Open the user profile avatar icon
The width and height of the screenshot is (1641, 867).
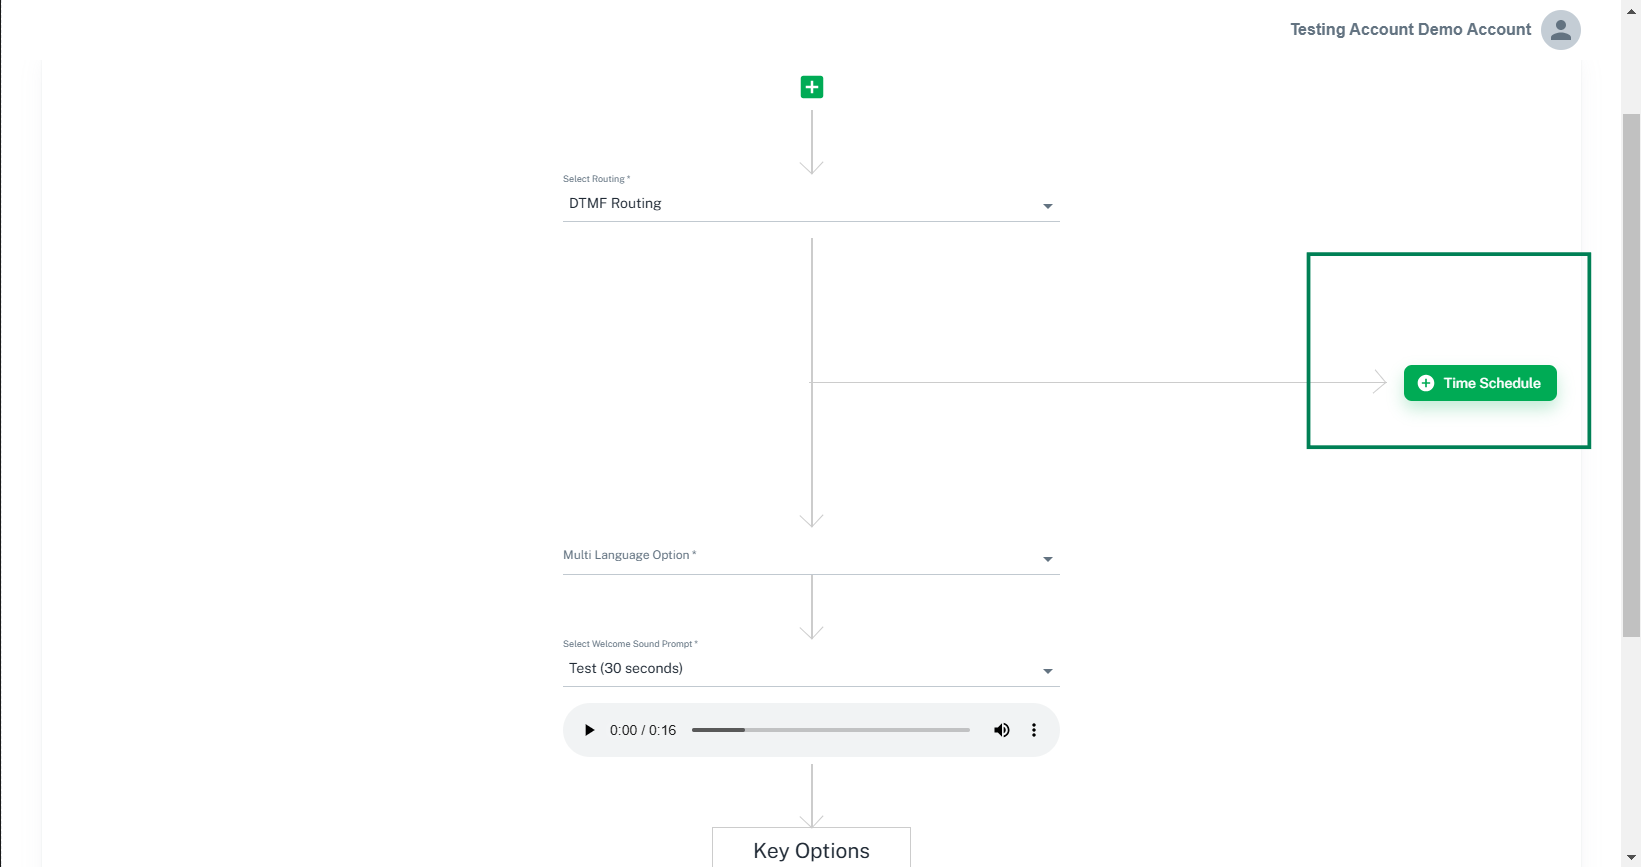tap(1560, 30)
